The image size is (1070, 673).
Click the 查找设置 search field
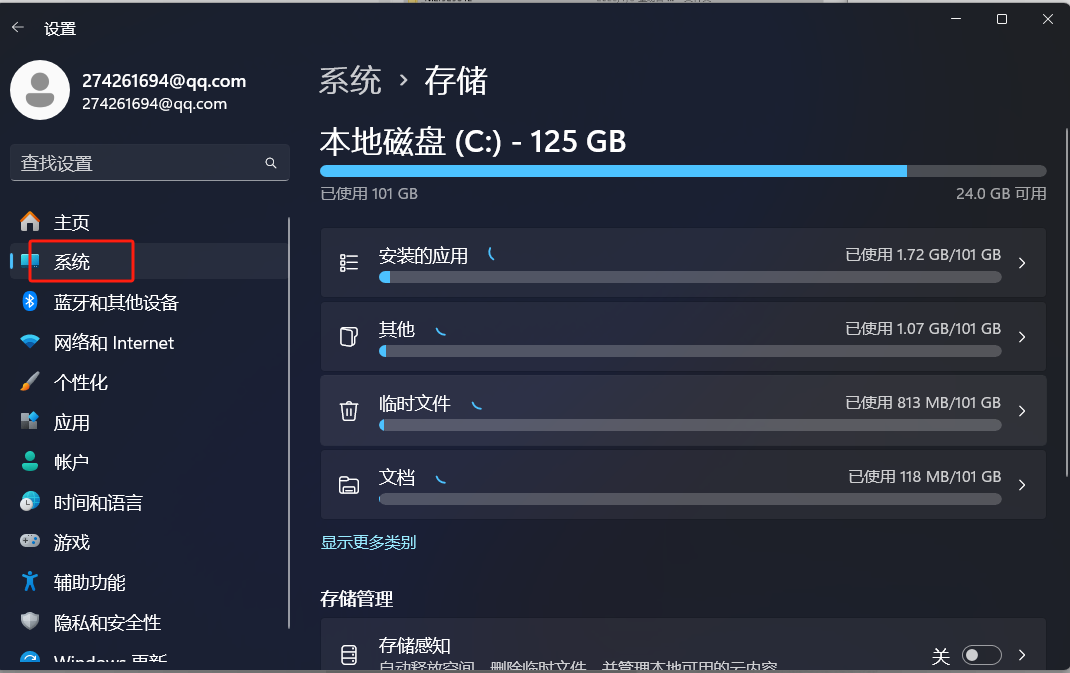(x=149, y=163)
